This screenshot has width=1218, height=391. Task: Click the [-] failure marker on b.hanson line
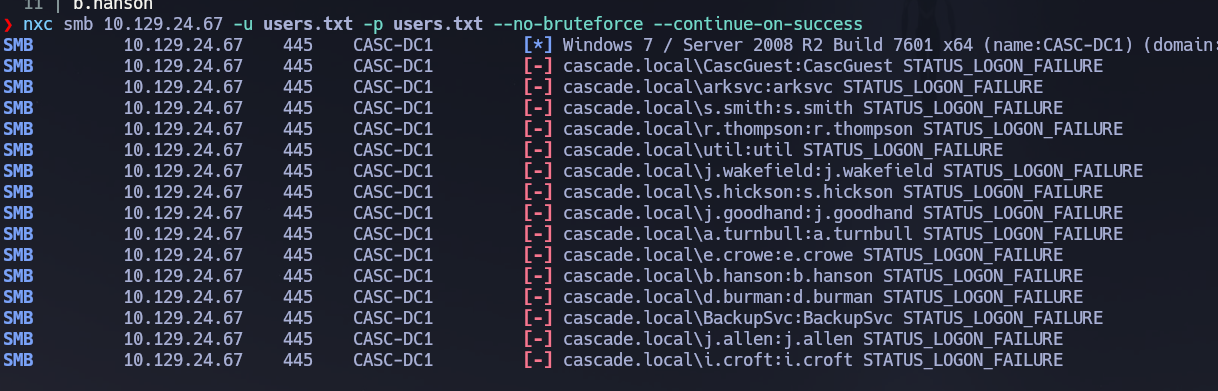[538, 276]
